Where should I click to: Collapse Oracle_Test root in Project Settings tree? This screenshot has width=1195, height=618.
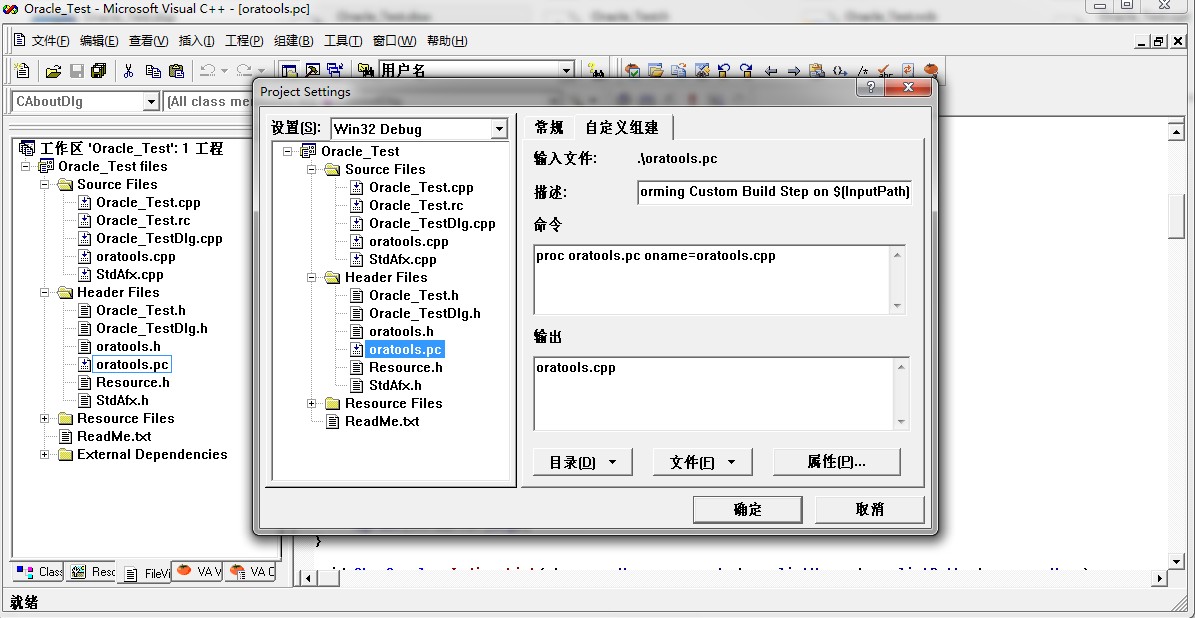tap(287, 151)
